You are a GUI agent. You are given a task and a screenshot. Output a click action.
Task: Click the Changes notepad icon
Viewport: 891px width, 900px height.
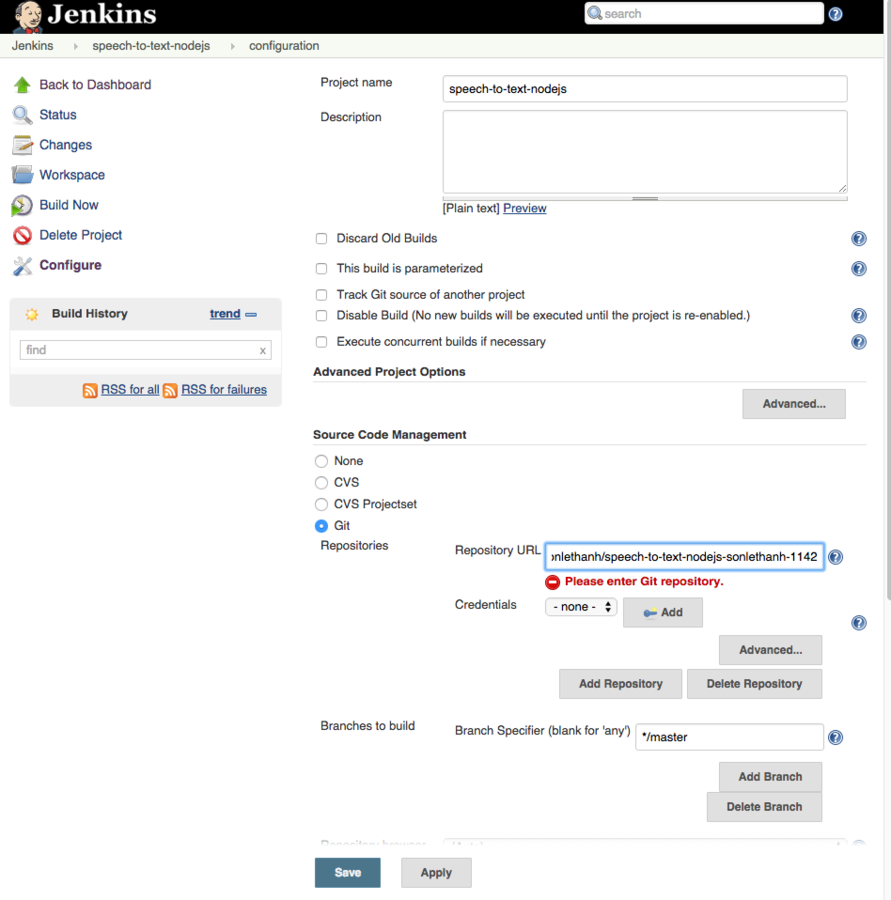click(x=22, y=145)
